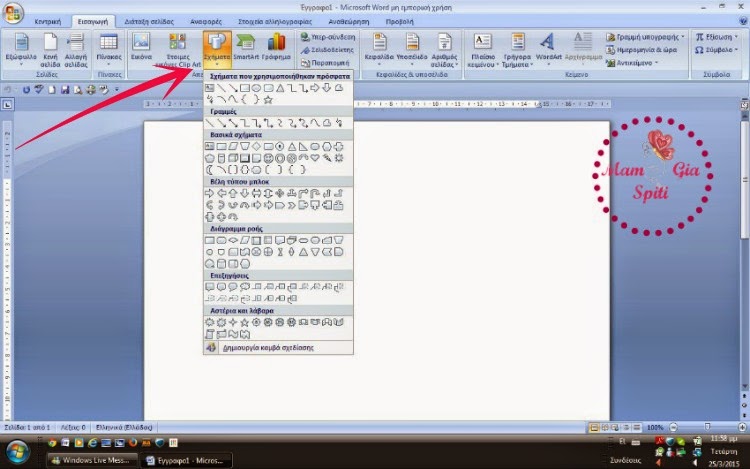Collapse the Σχήματα shapes dropdown
Viewport: 750px width, 469px height.
tap(217, 50)
